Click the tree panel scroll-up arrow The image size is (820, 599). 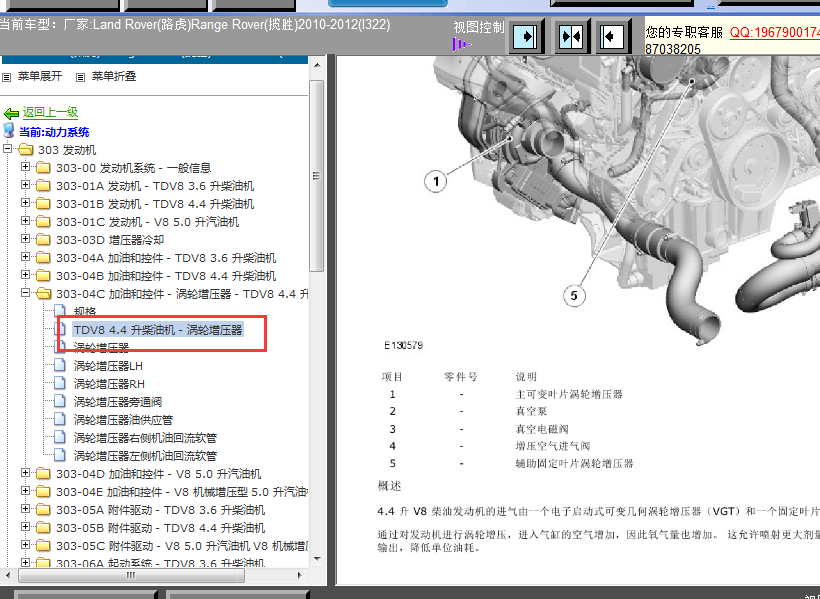[317, 66]
